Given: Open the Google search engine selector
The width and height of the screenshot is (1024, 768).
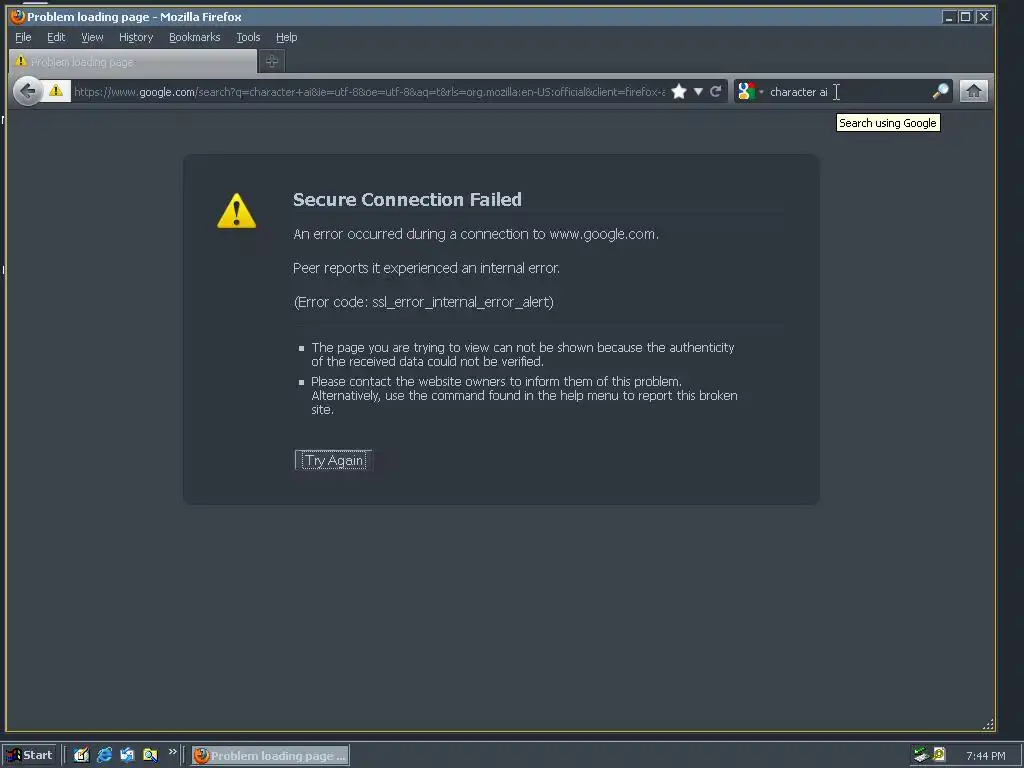Looking at the screenshot, I should [750, 91].
